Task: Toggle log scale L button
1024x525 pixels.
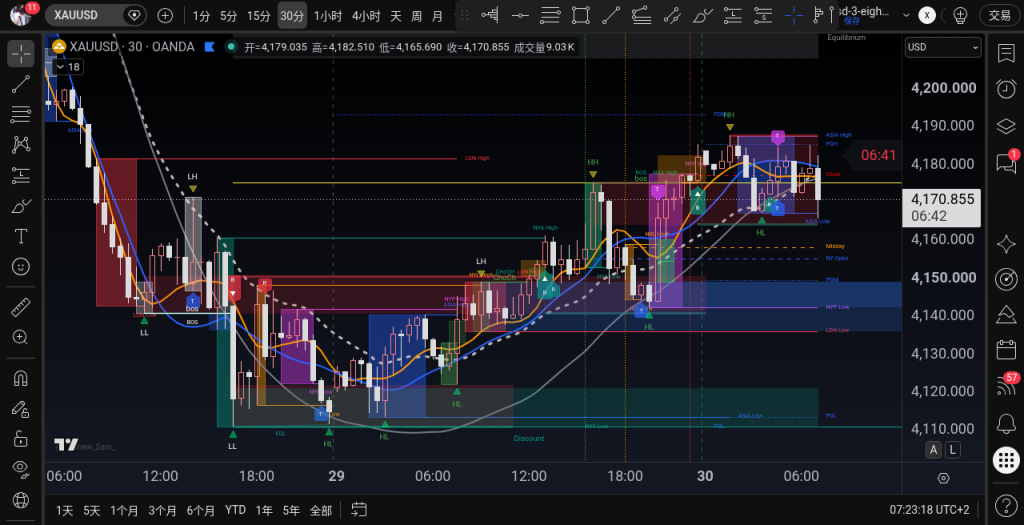Action: [953, 449]
